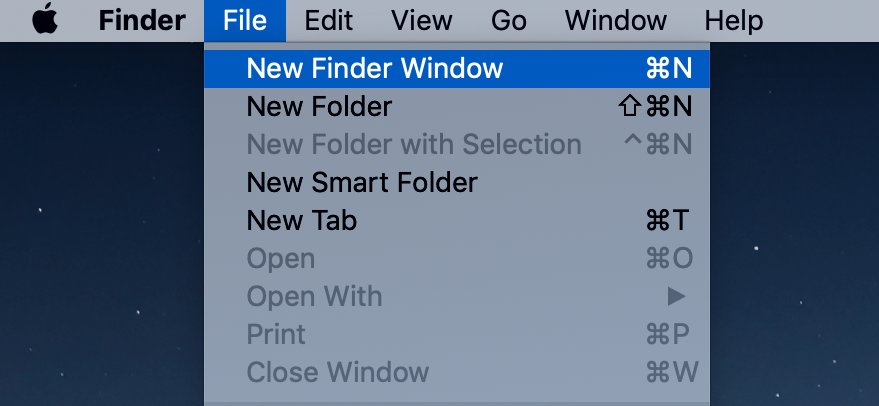This screenshot has width=879, height=406.
Task: Choose New Finder Window
Action: 457,68
